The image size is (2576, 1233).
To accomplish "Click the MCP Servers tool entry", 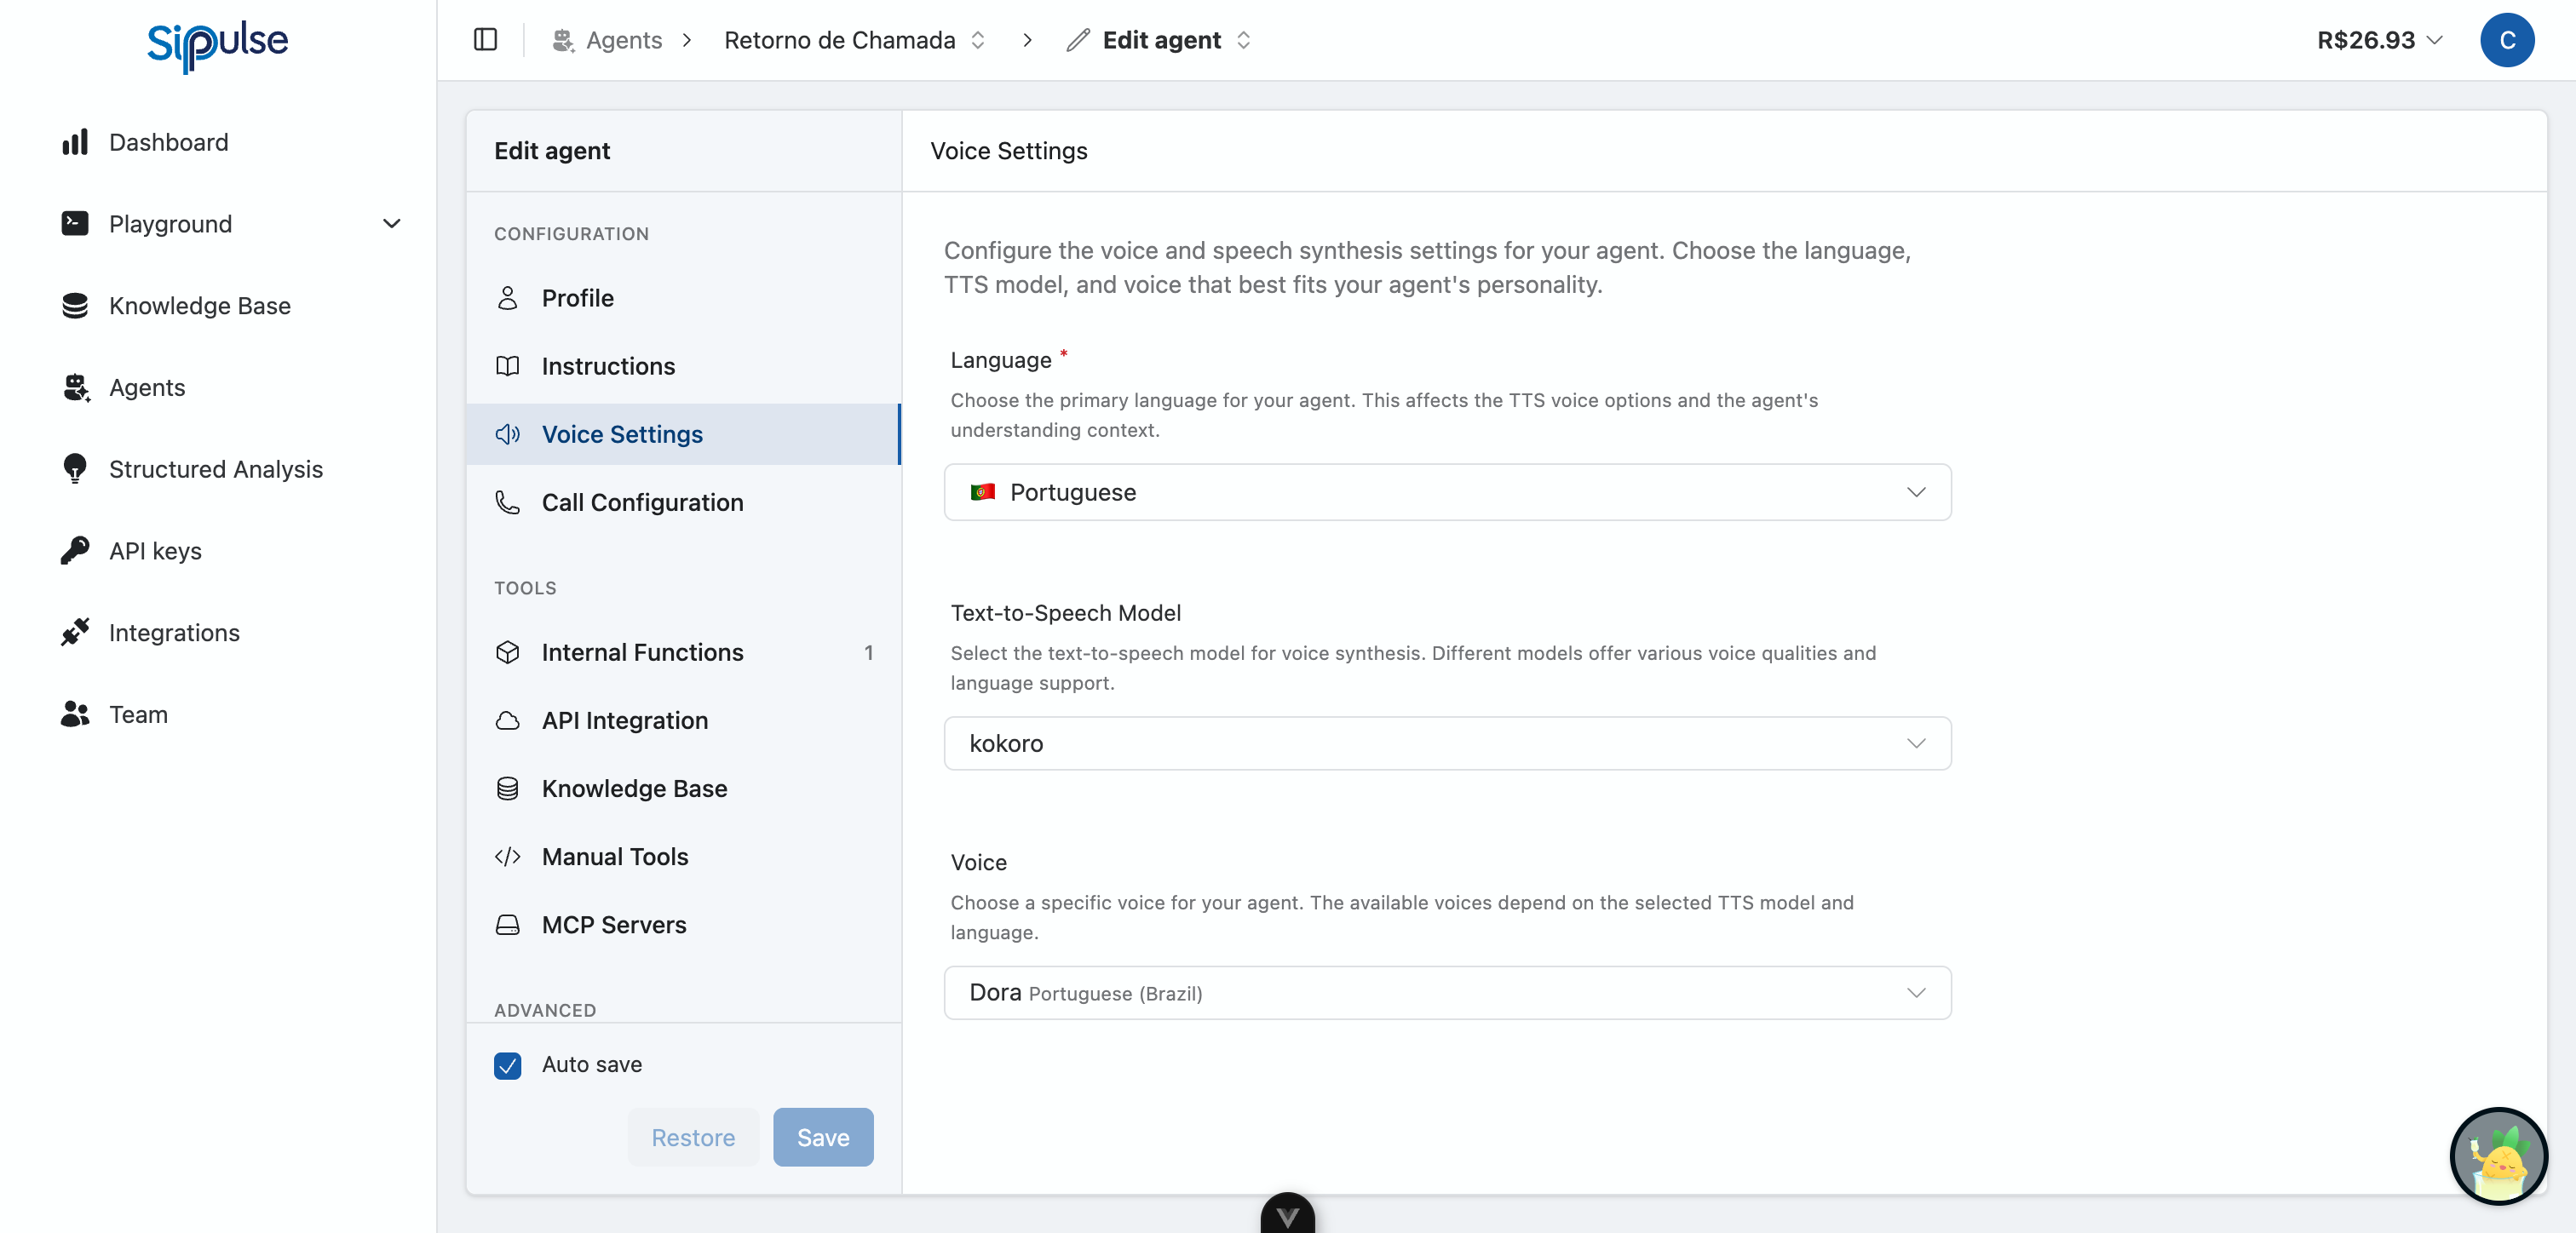I will tap(614, 925).
